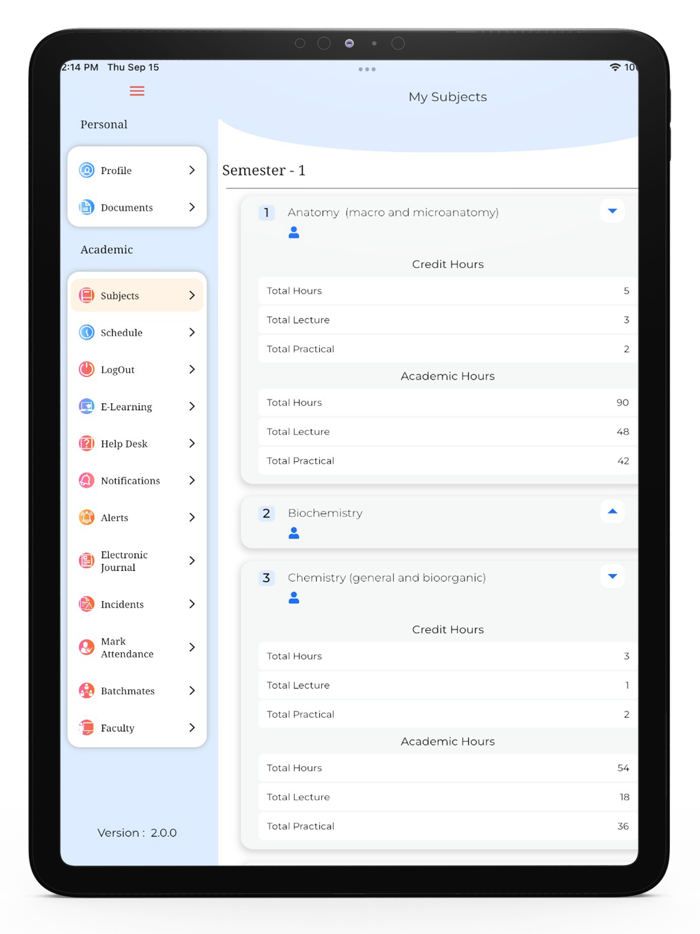Image resolution: width=700 pixels, height=934 pixels.
Task: Click the Batchmates icon
Action: [x=86, y=690]
